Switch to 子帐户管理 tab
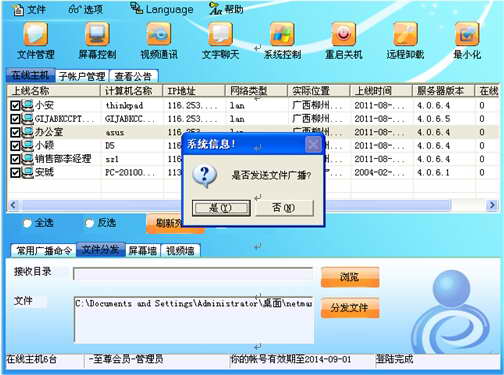 tap(82, 76)
